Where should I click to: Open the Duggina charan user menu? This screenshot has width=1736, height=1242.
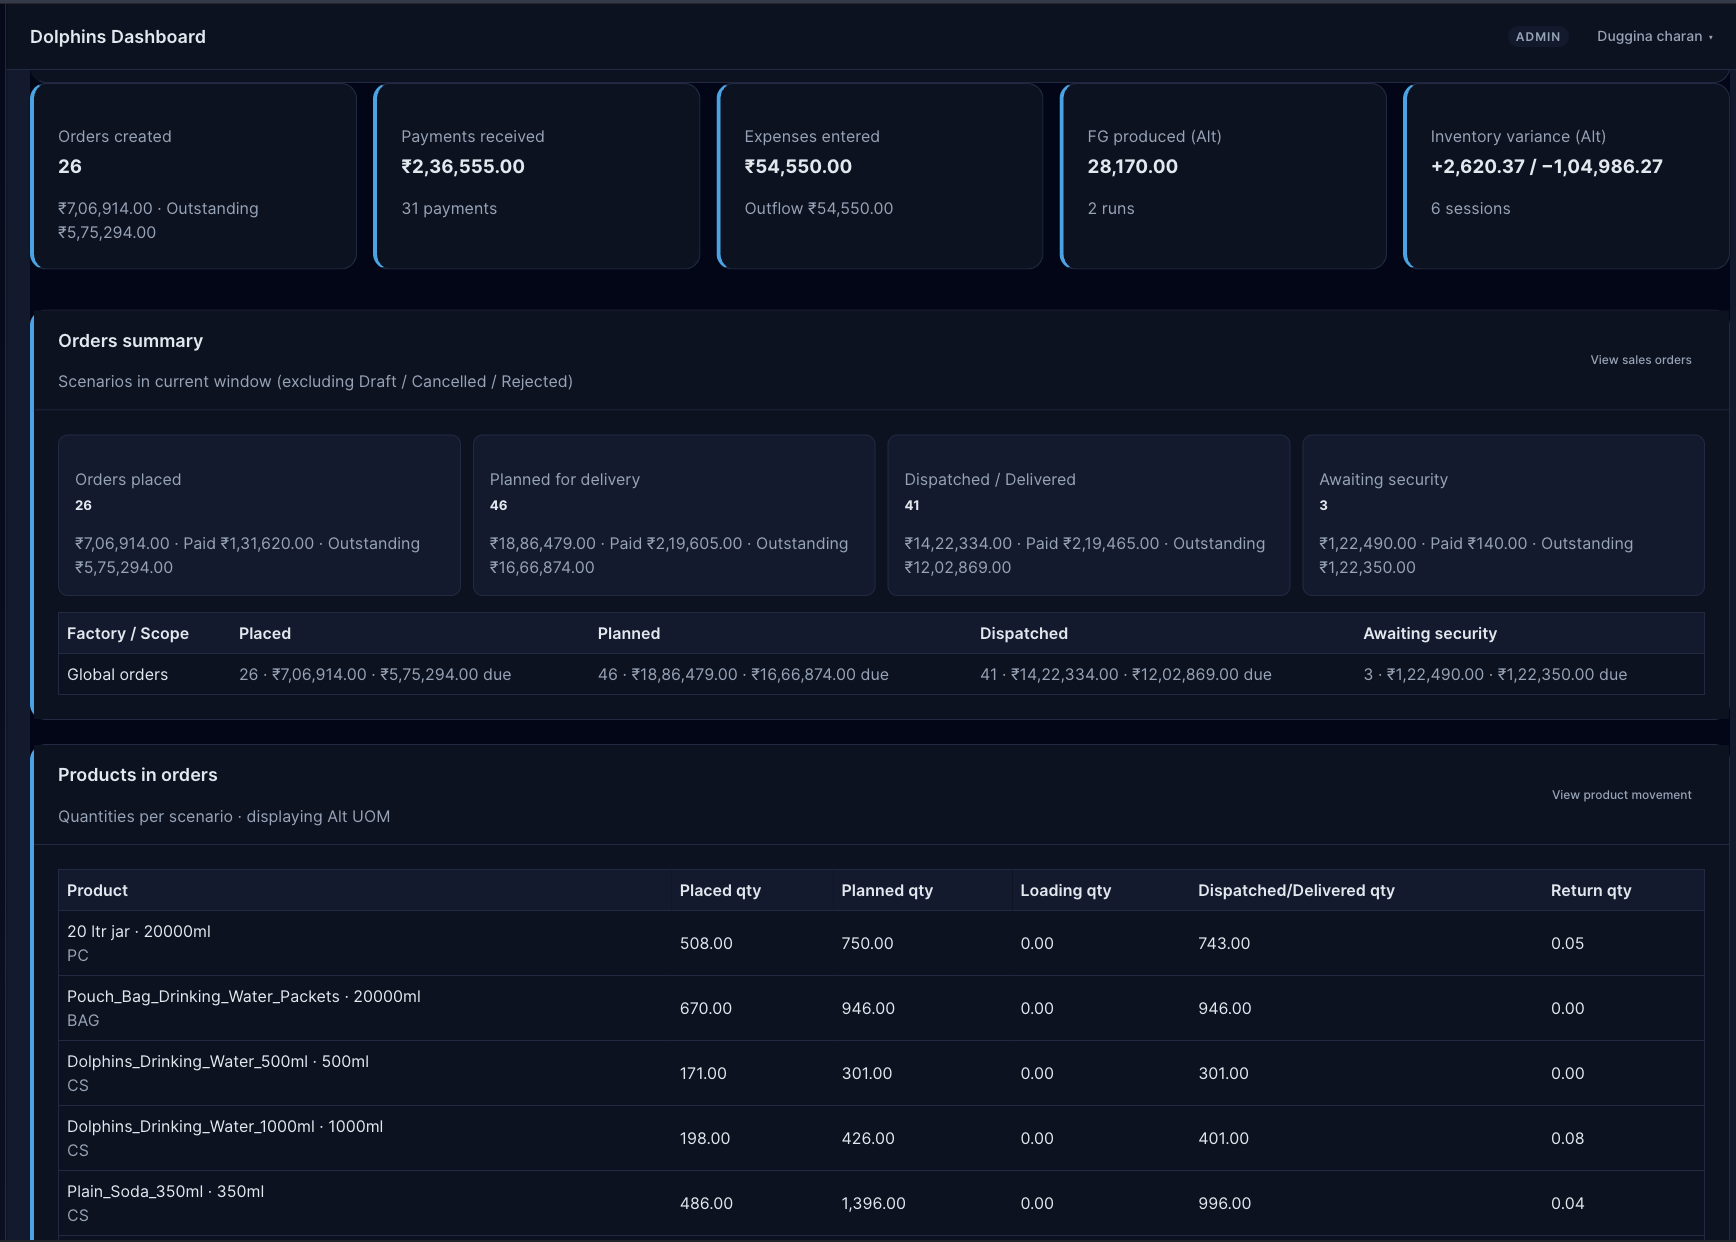tap(1652, 36)
